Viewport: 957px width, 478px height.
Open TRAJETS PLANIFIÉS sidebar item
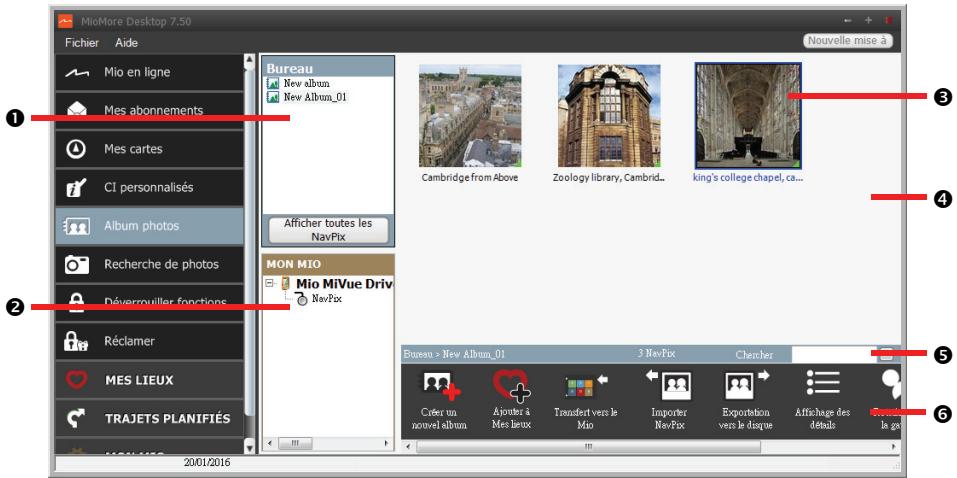click(x=150, y=418)
